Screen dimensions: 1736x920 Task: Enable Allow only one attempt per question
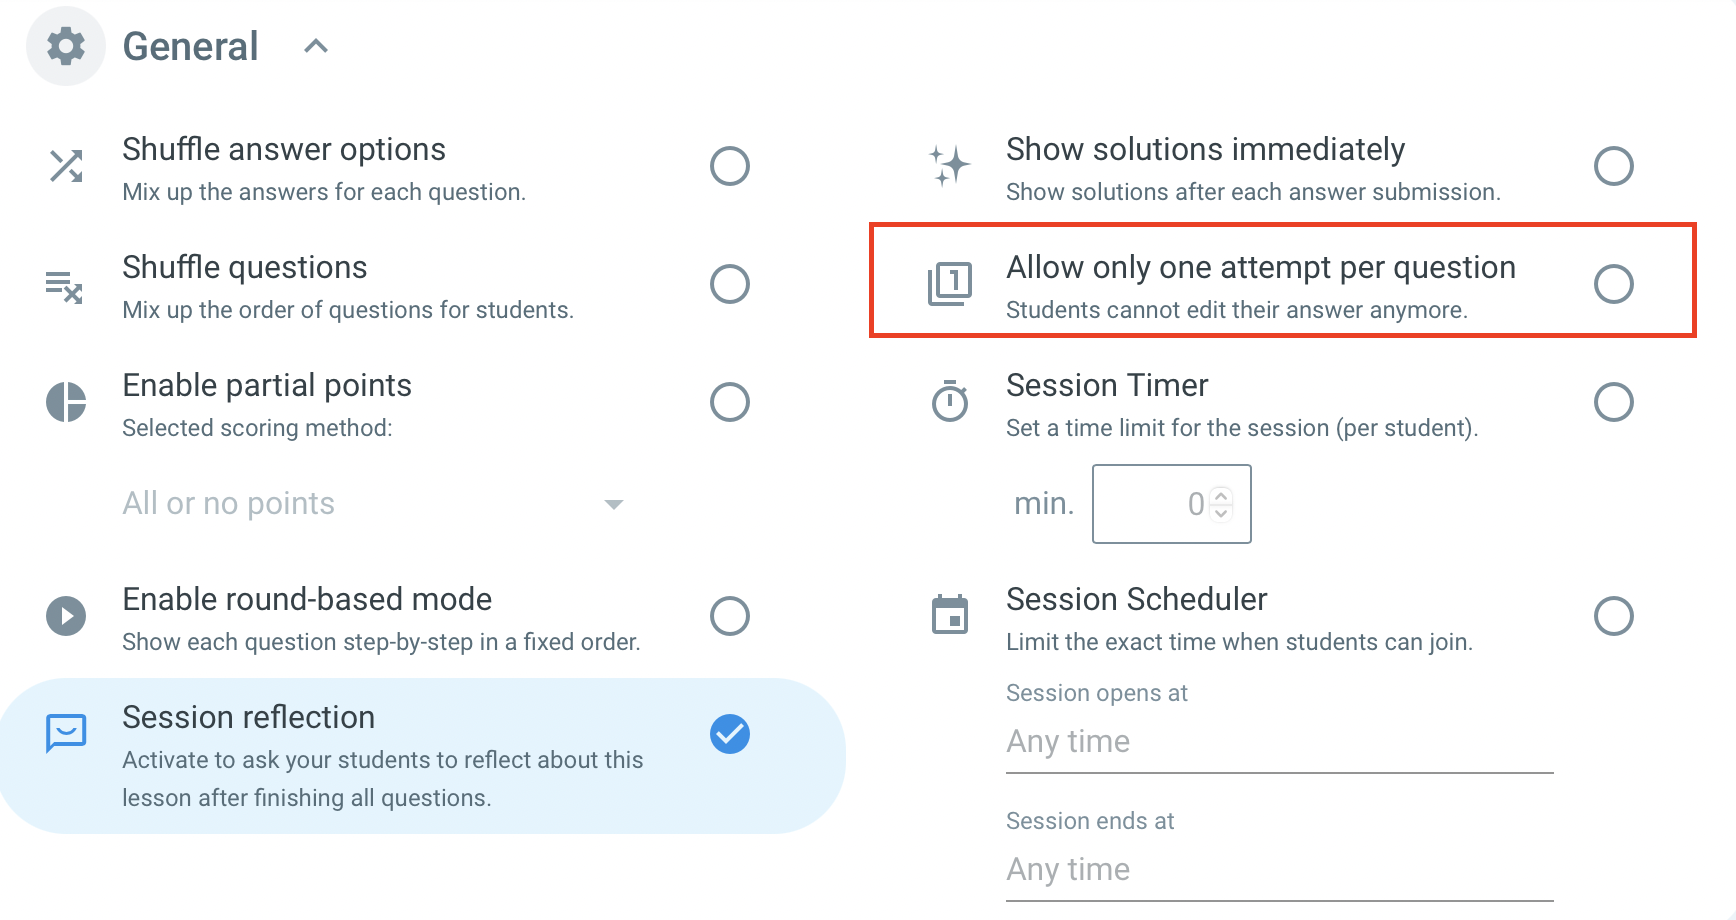[1613, 284]
